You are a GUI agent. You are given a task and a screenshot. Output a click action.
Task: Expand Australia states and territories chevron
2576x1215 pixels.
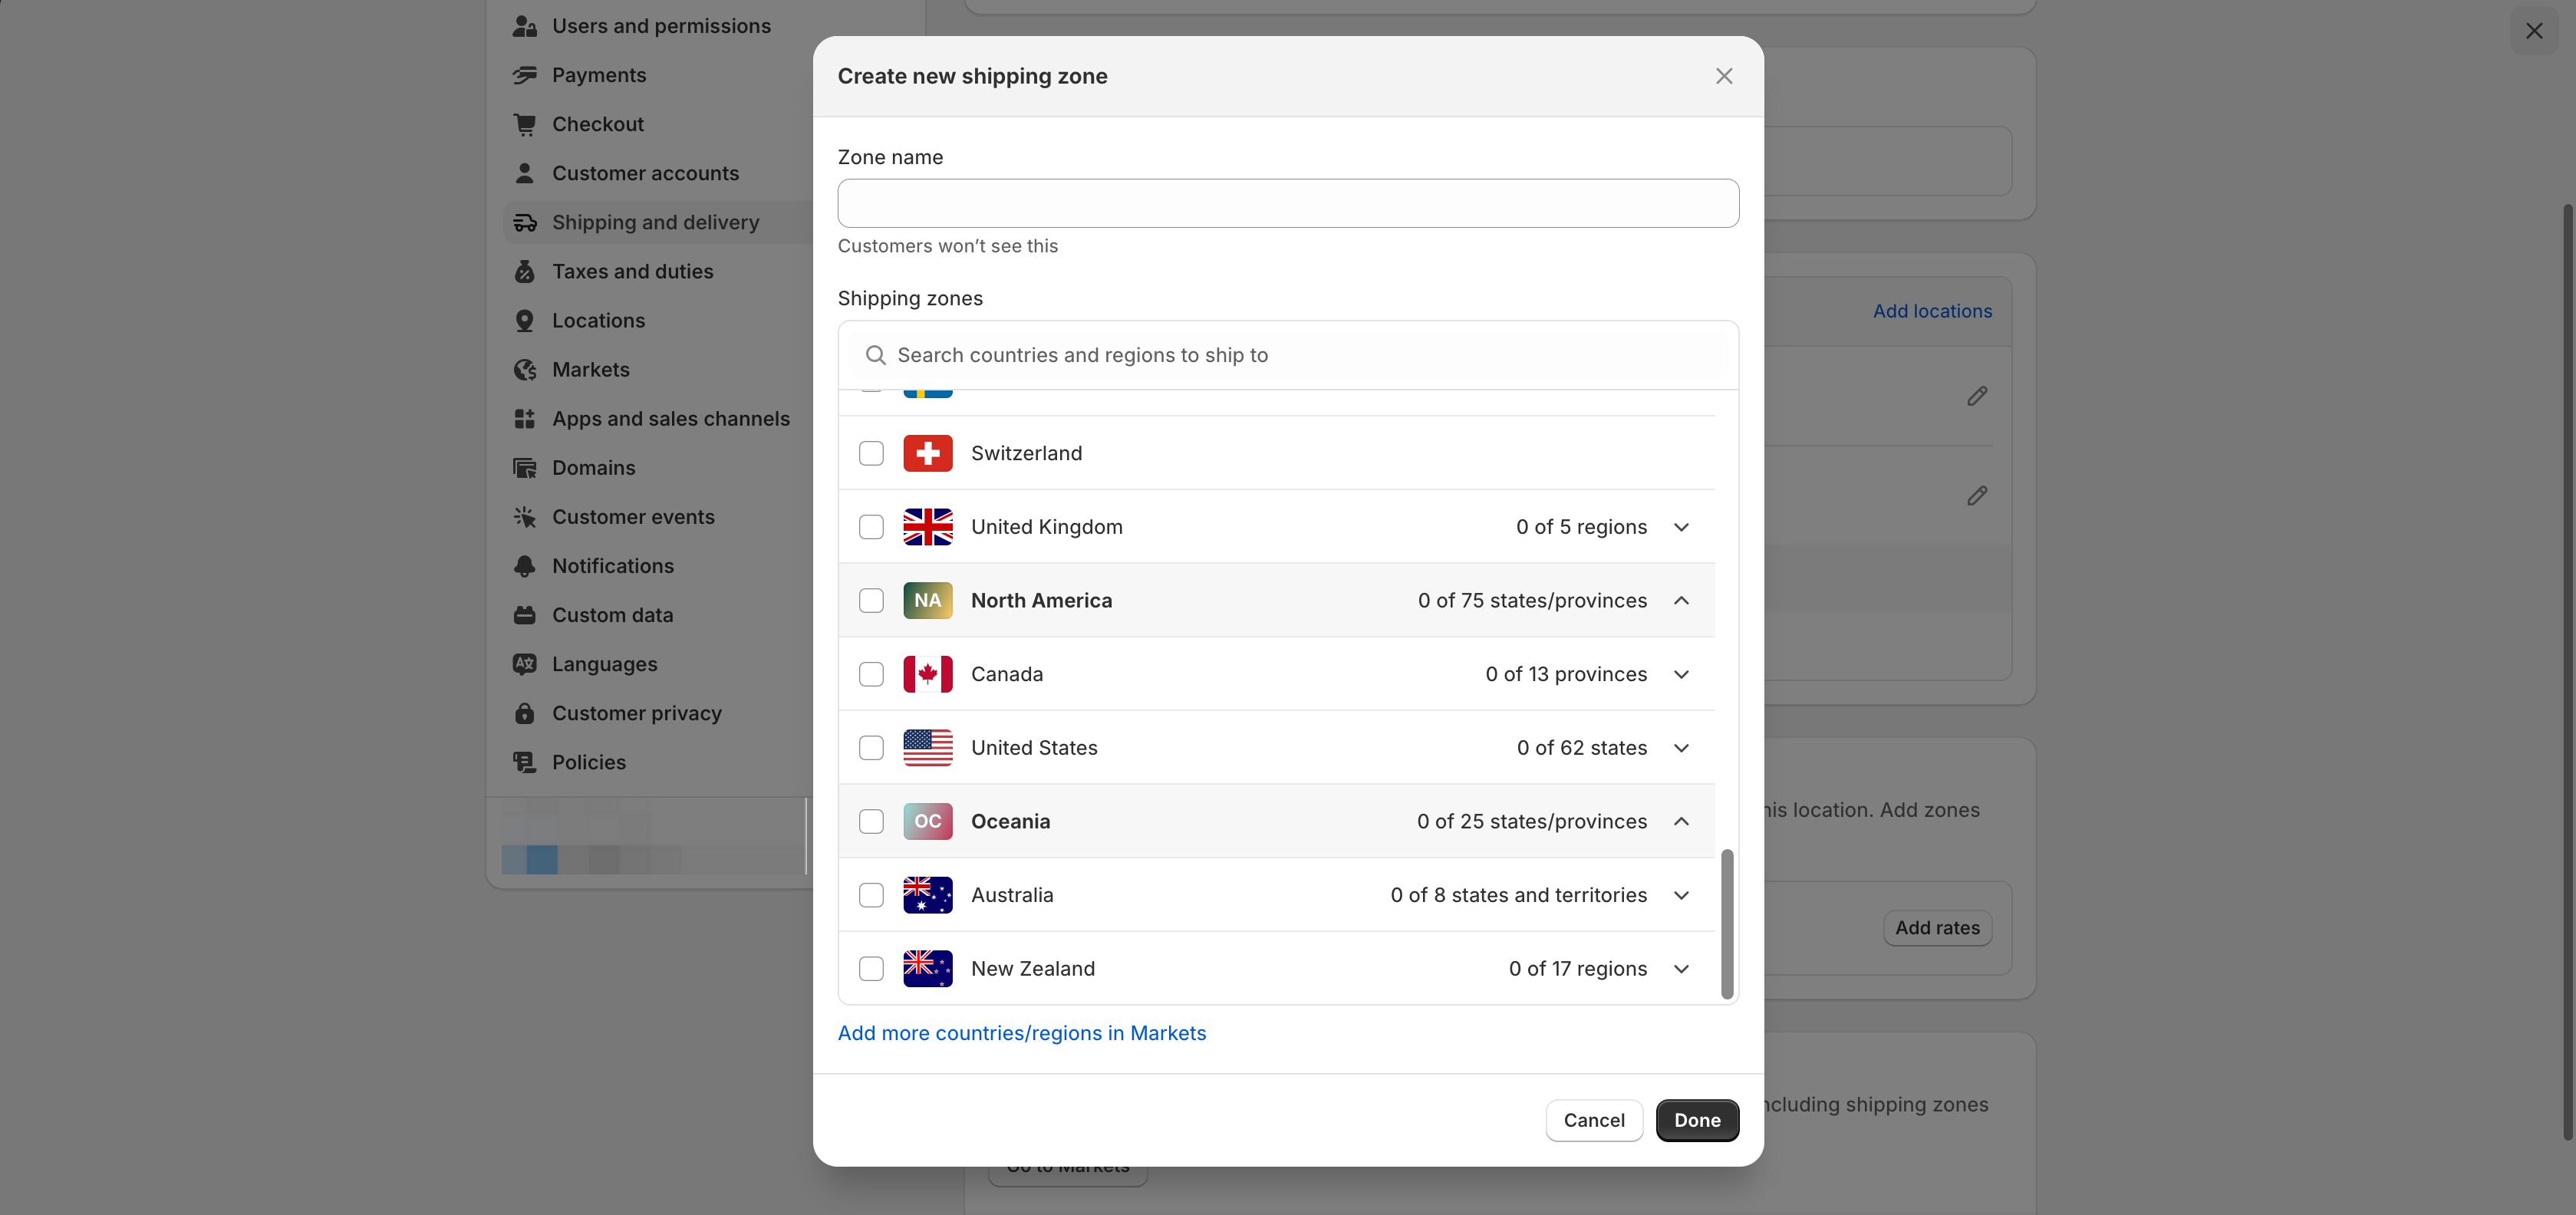coord(1681,895)
